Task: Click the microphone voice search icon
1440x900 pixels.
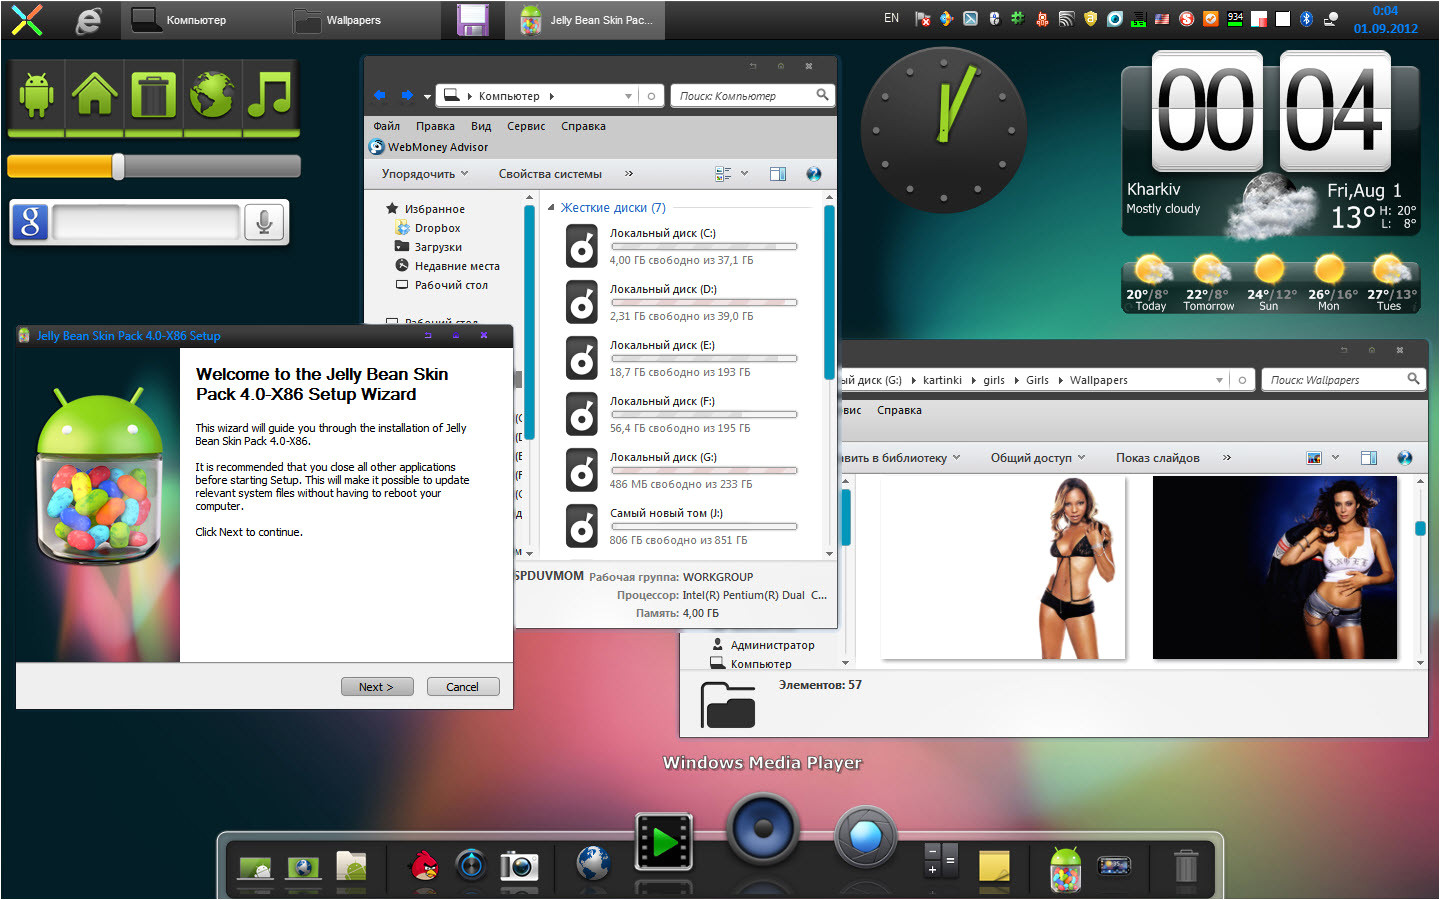Action: click(264, 222)
